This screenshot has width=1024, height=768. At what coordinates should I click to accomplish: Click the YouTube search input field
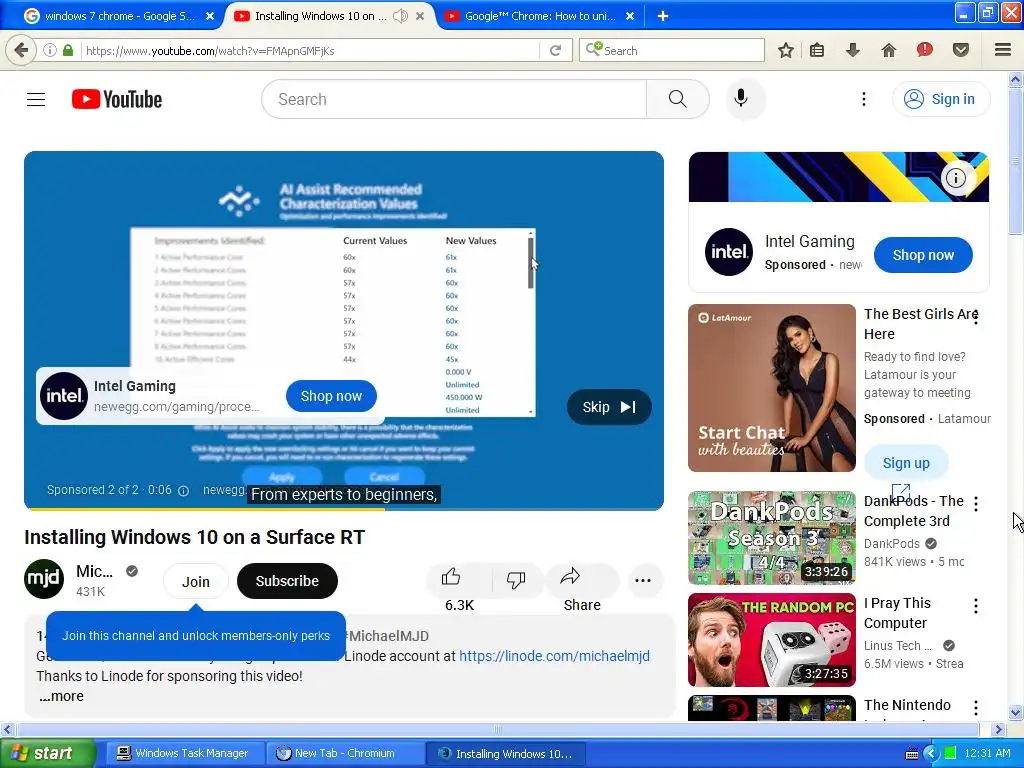pyautogui.click(x=454, y=99)
